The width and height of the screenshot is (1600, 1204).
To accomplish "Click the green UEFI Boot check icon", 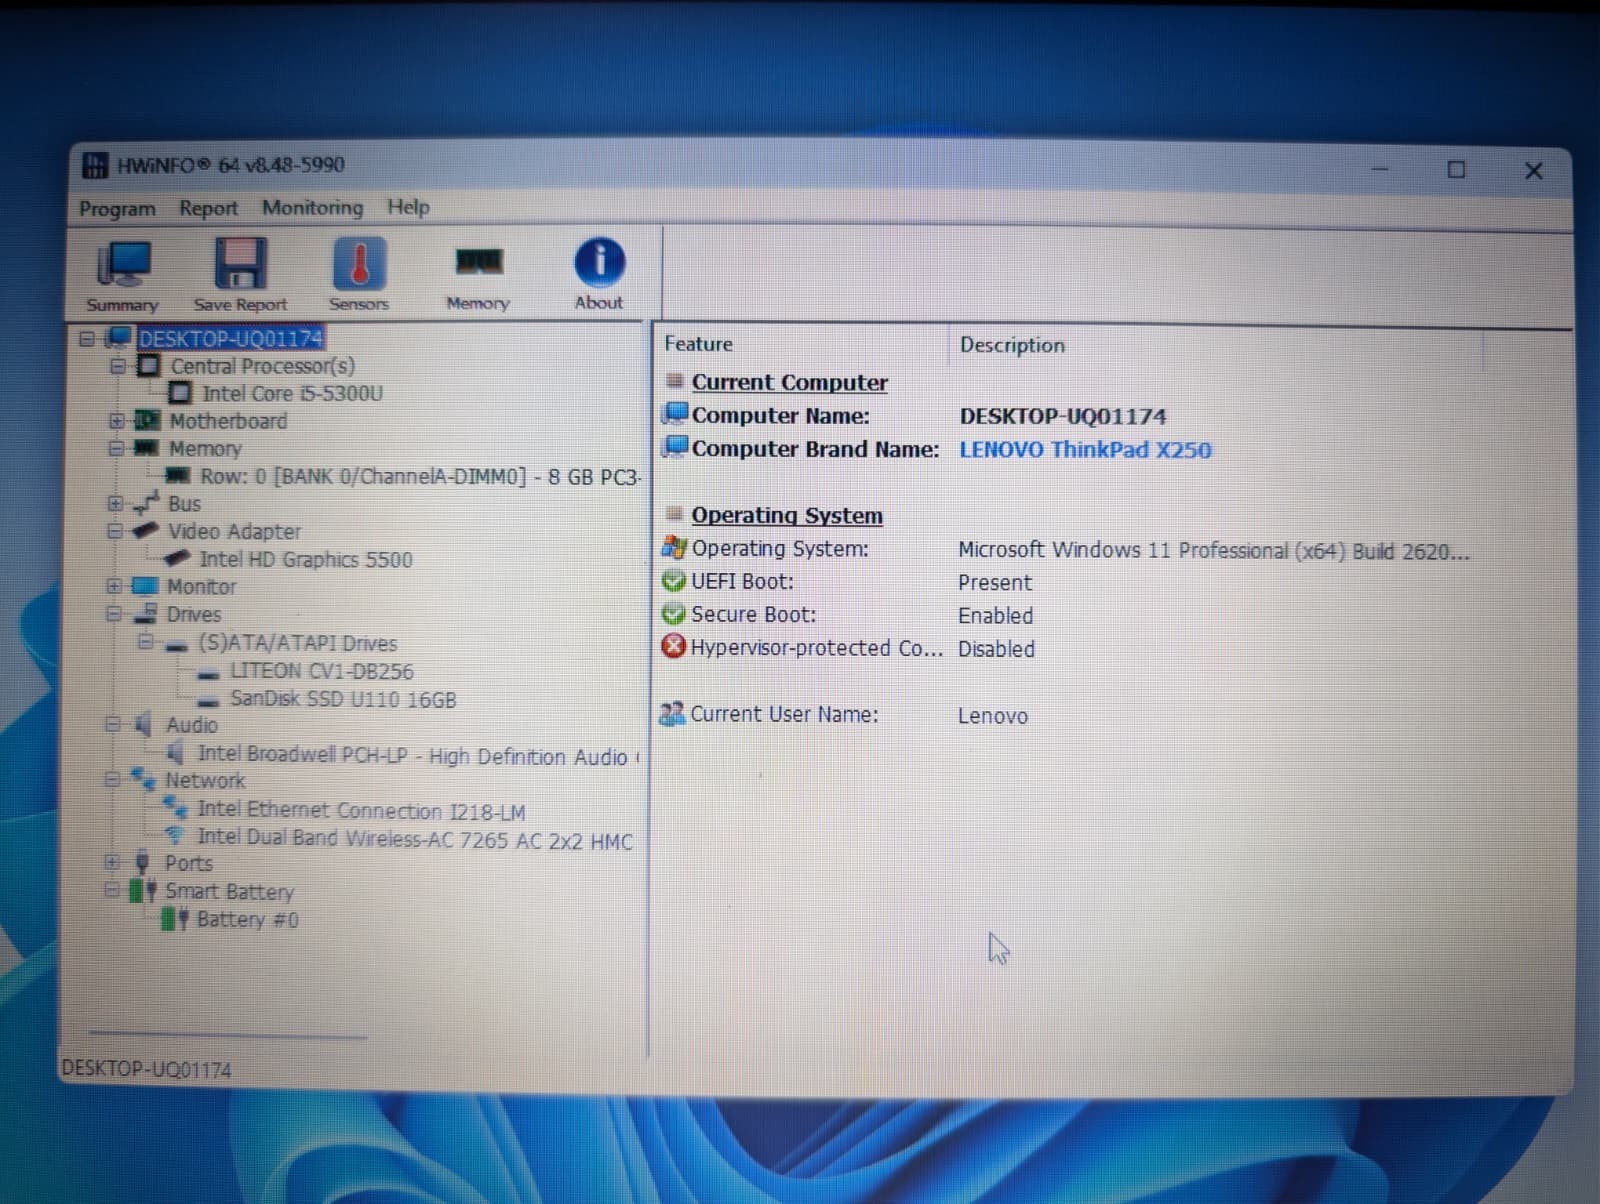I will pos(674,581).
